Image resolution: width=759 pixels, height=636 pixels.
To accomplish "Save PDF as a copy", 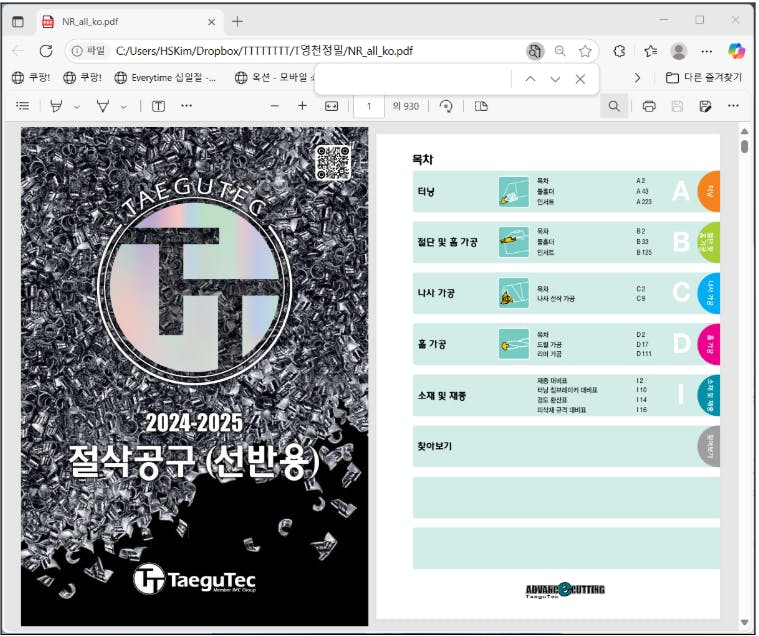I will pos(705,106).
